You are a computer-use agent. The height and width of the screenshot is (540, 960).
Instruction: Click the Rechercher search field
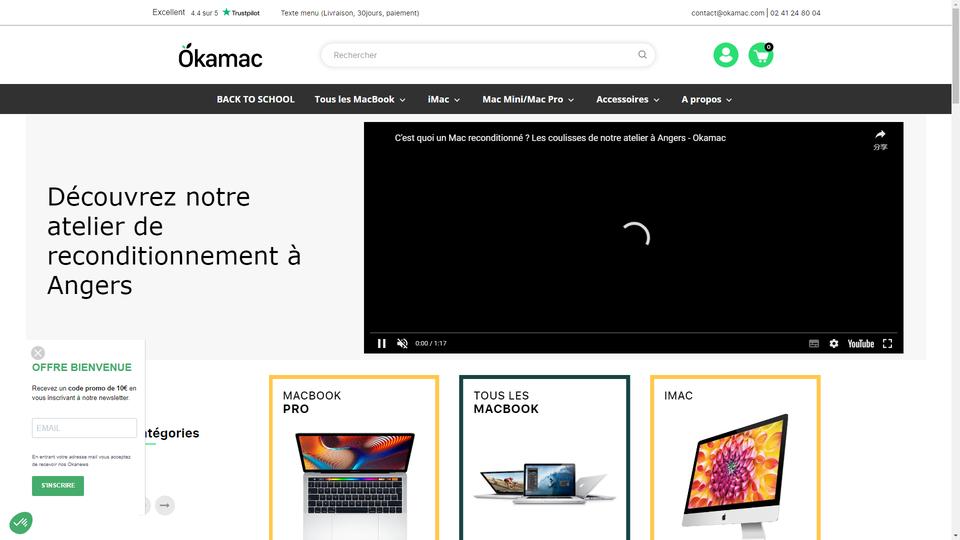[x=488, y=55]
